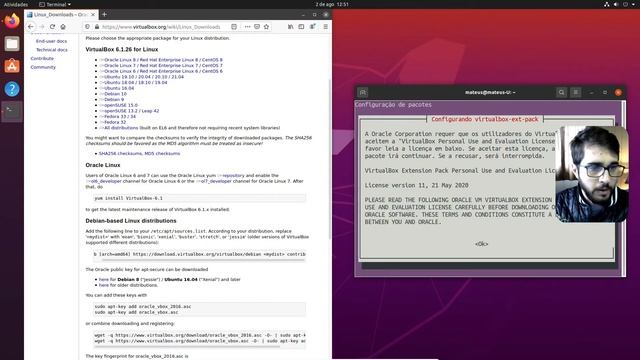
Task: Confirm the license dialog with <Ok>
Action: click(x=482, y=244)
